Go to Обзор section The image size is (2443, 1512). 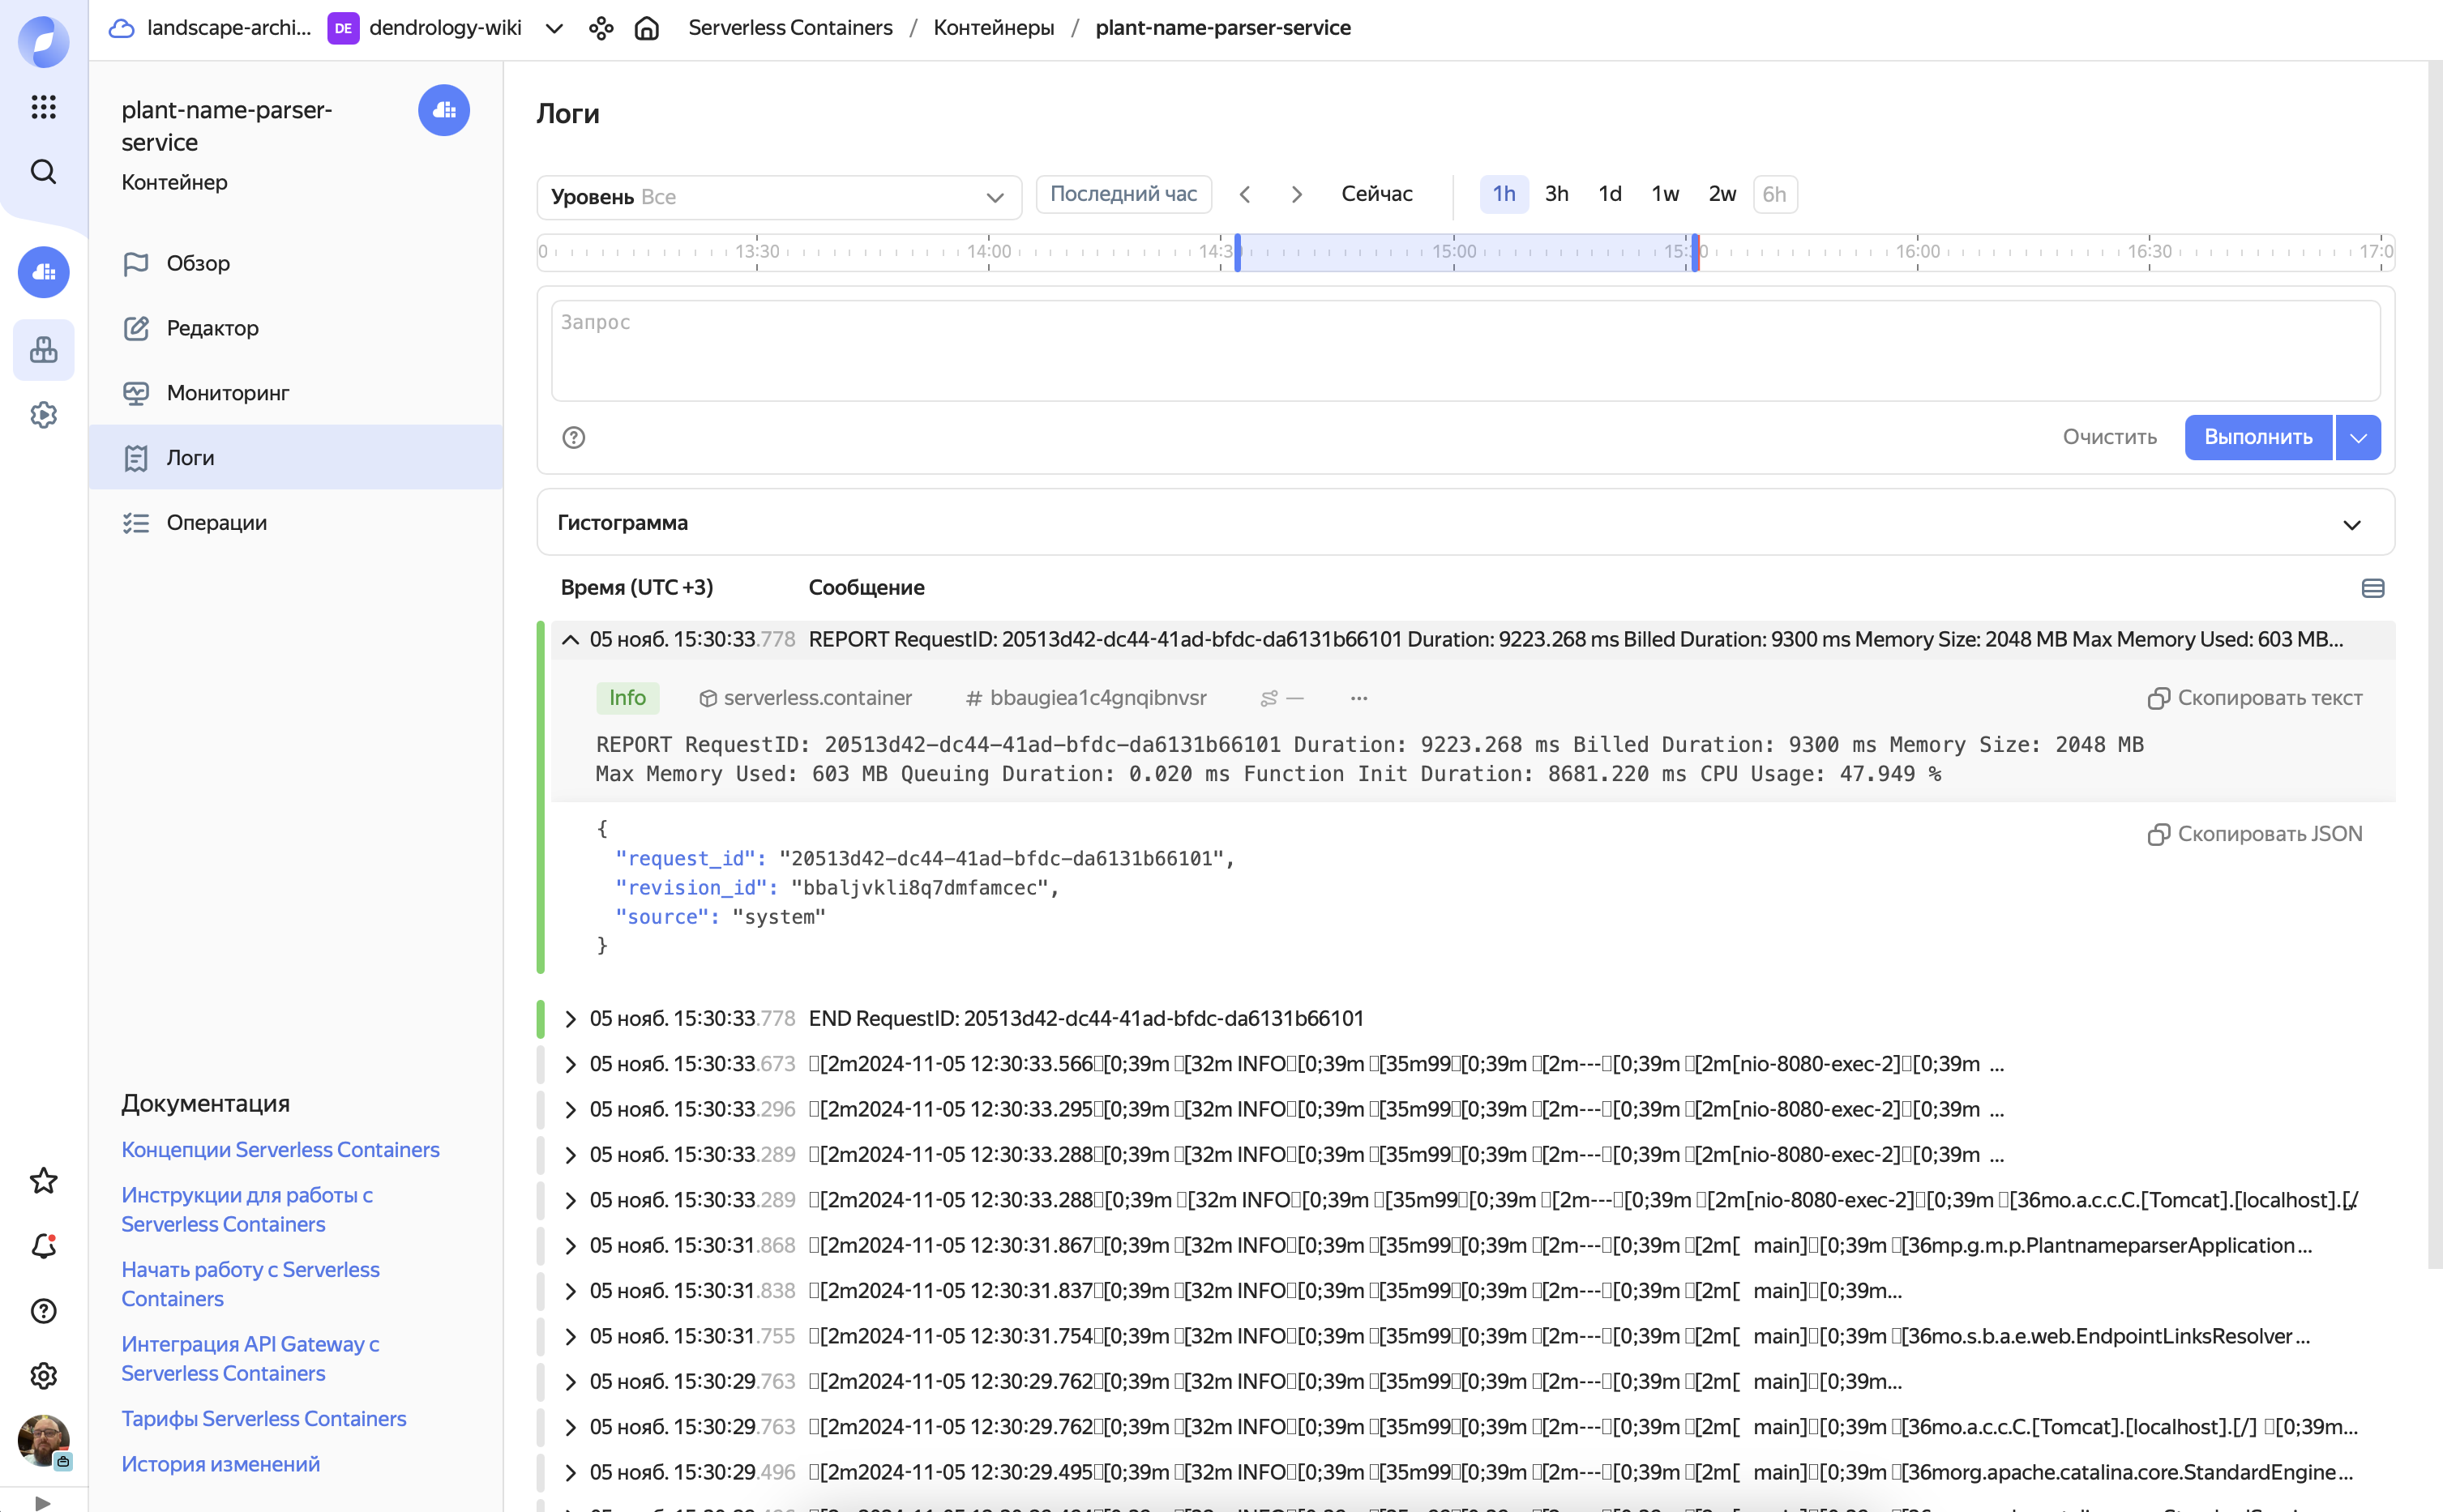296,263
